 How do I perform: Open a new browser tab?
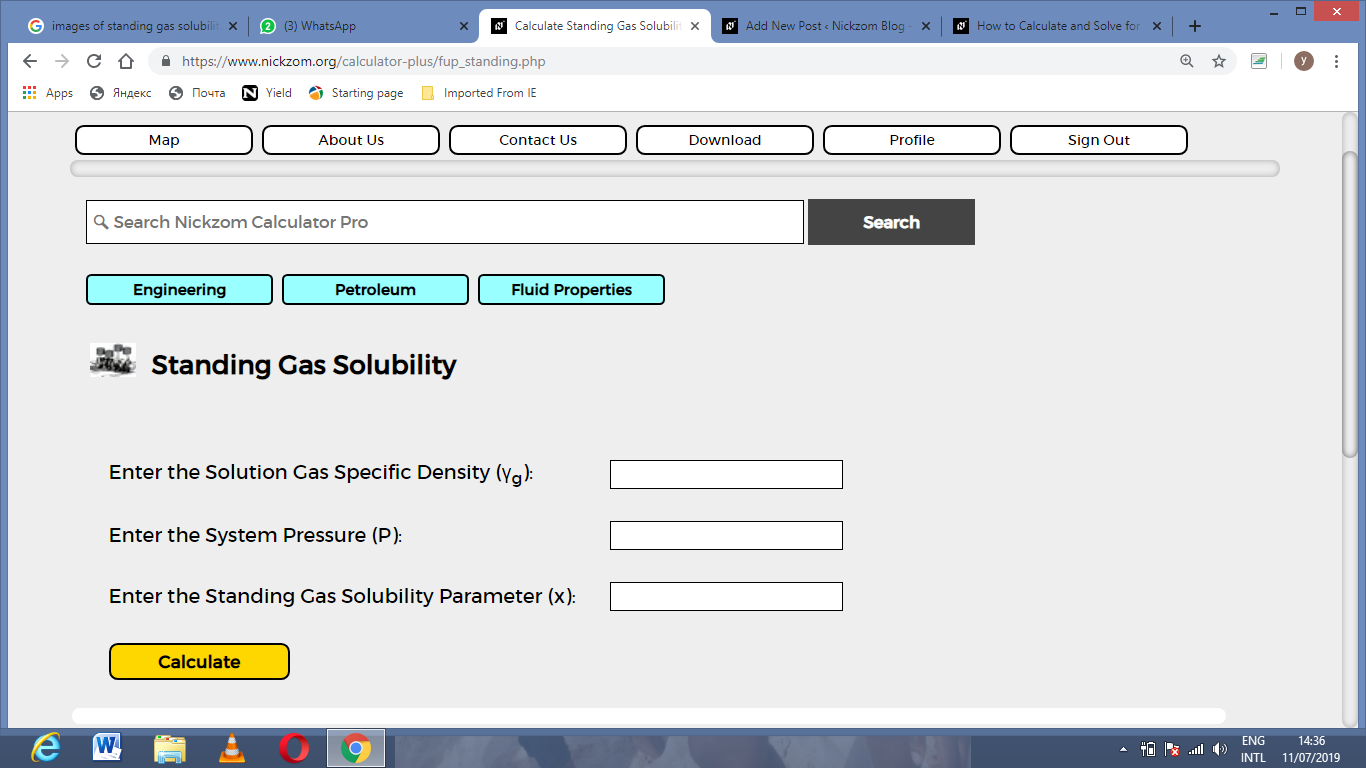tap(1195, 26)
